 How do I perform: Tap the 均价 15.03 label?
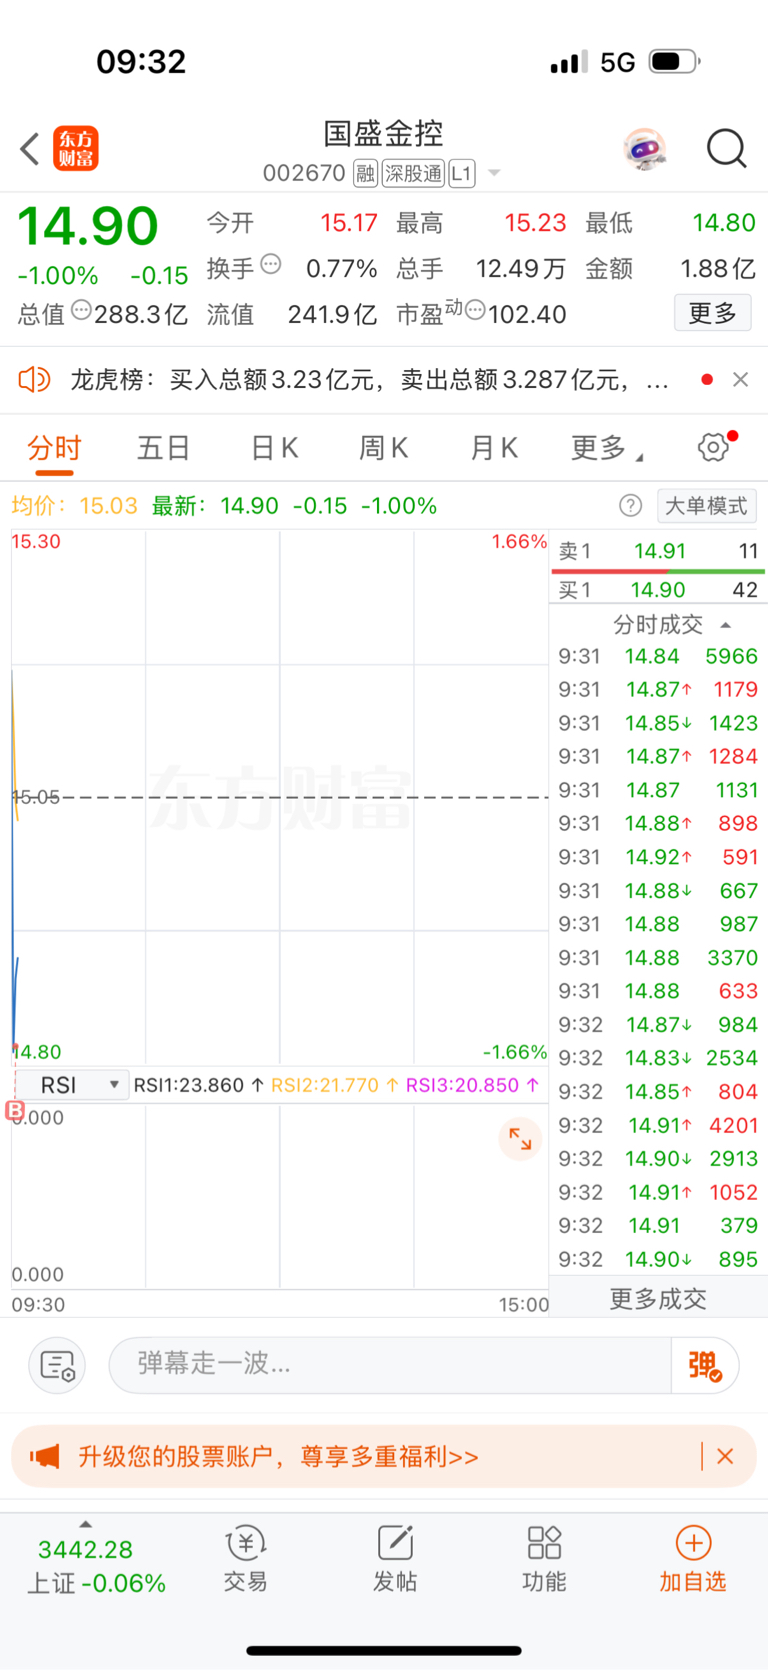pos(74,506)
